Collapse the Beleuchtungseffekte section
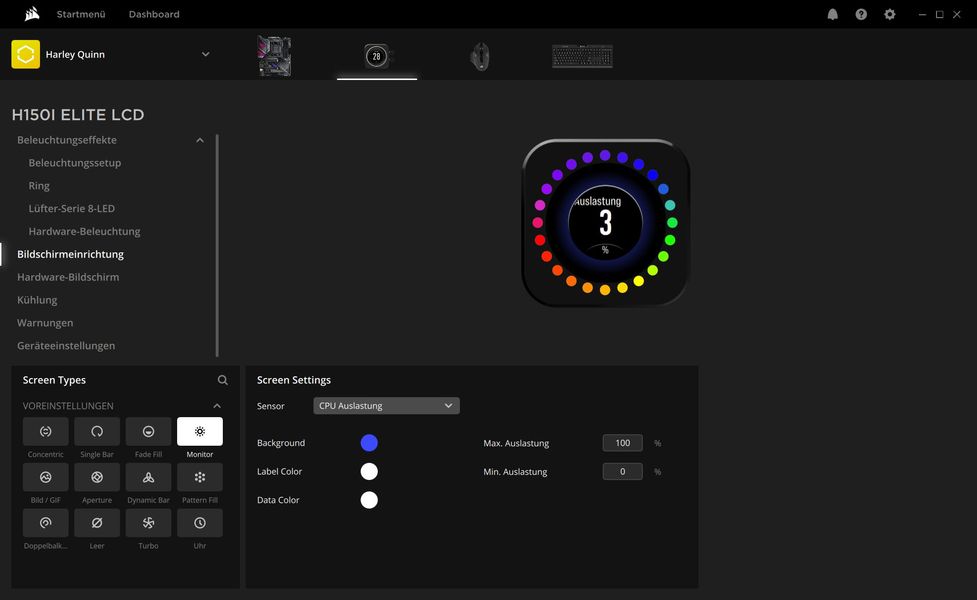 coord(199,140)
